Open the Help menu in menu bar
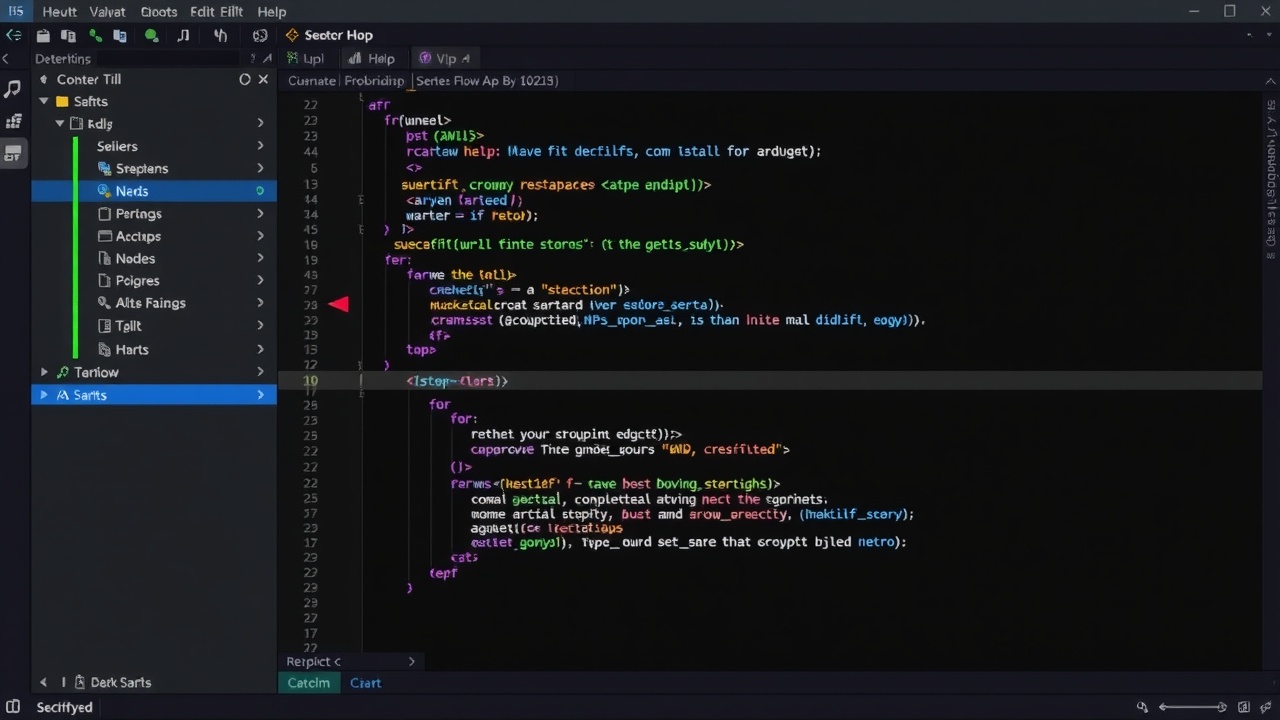The width and height of the screenshot is (1280, 720). tap(272, 12)
